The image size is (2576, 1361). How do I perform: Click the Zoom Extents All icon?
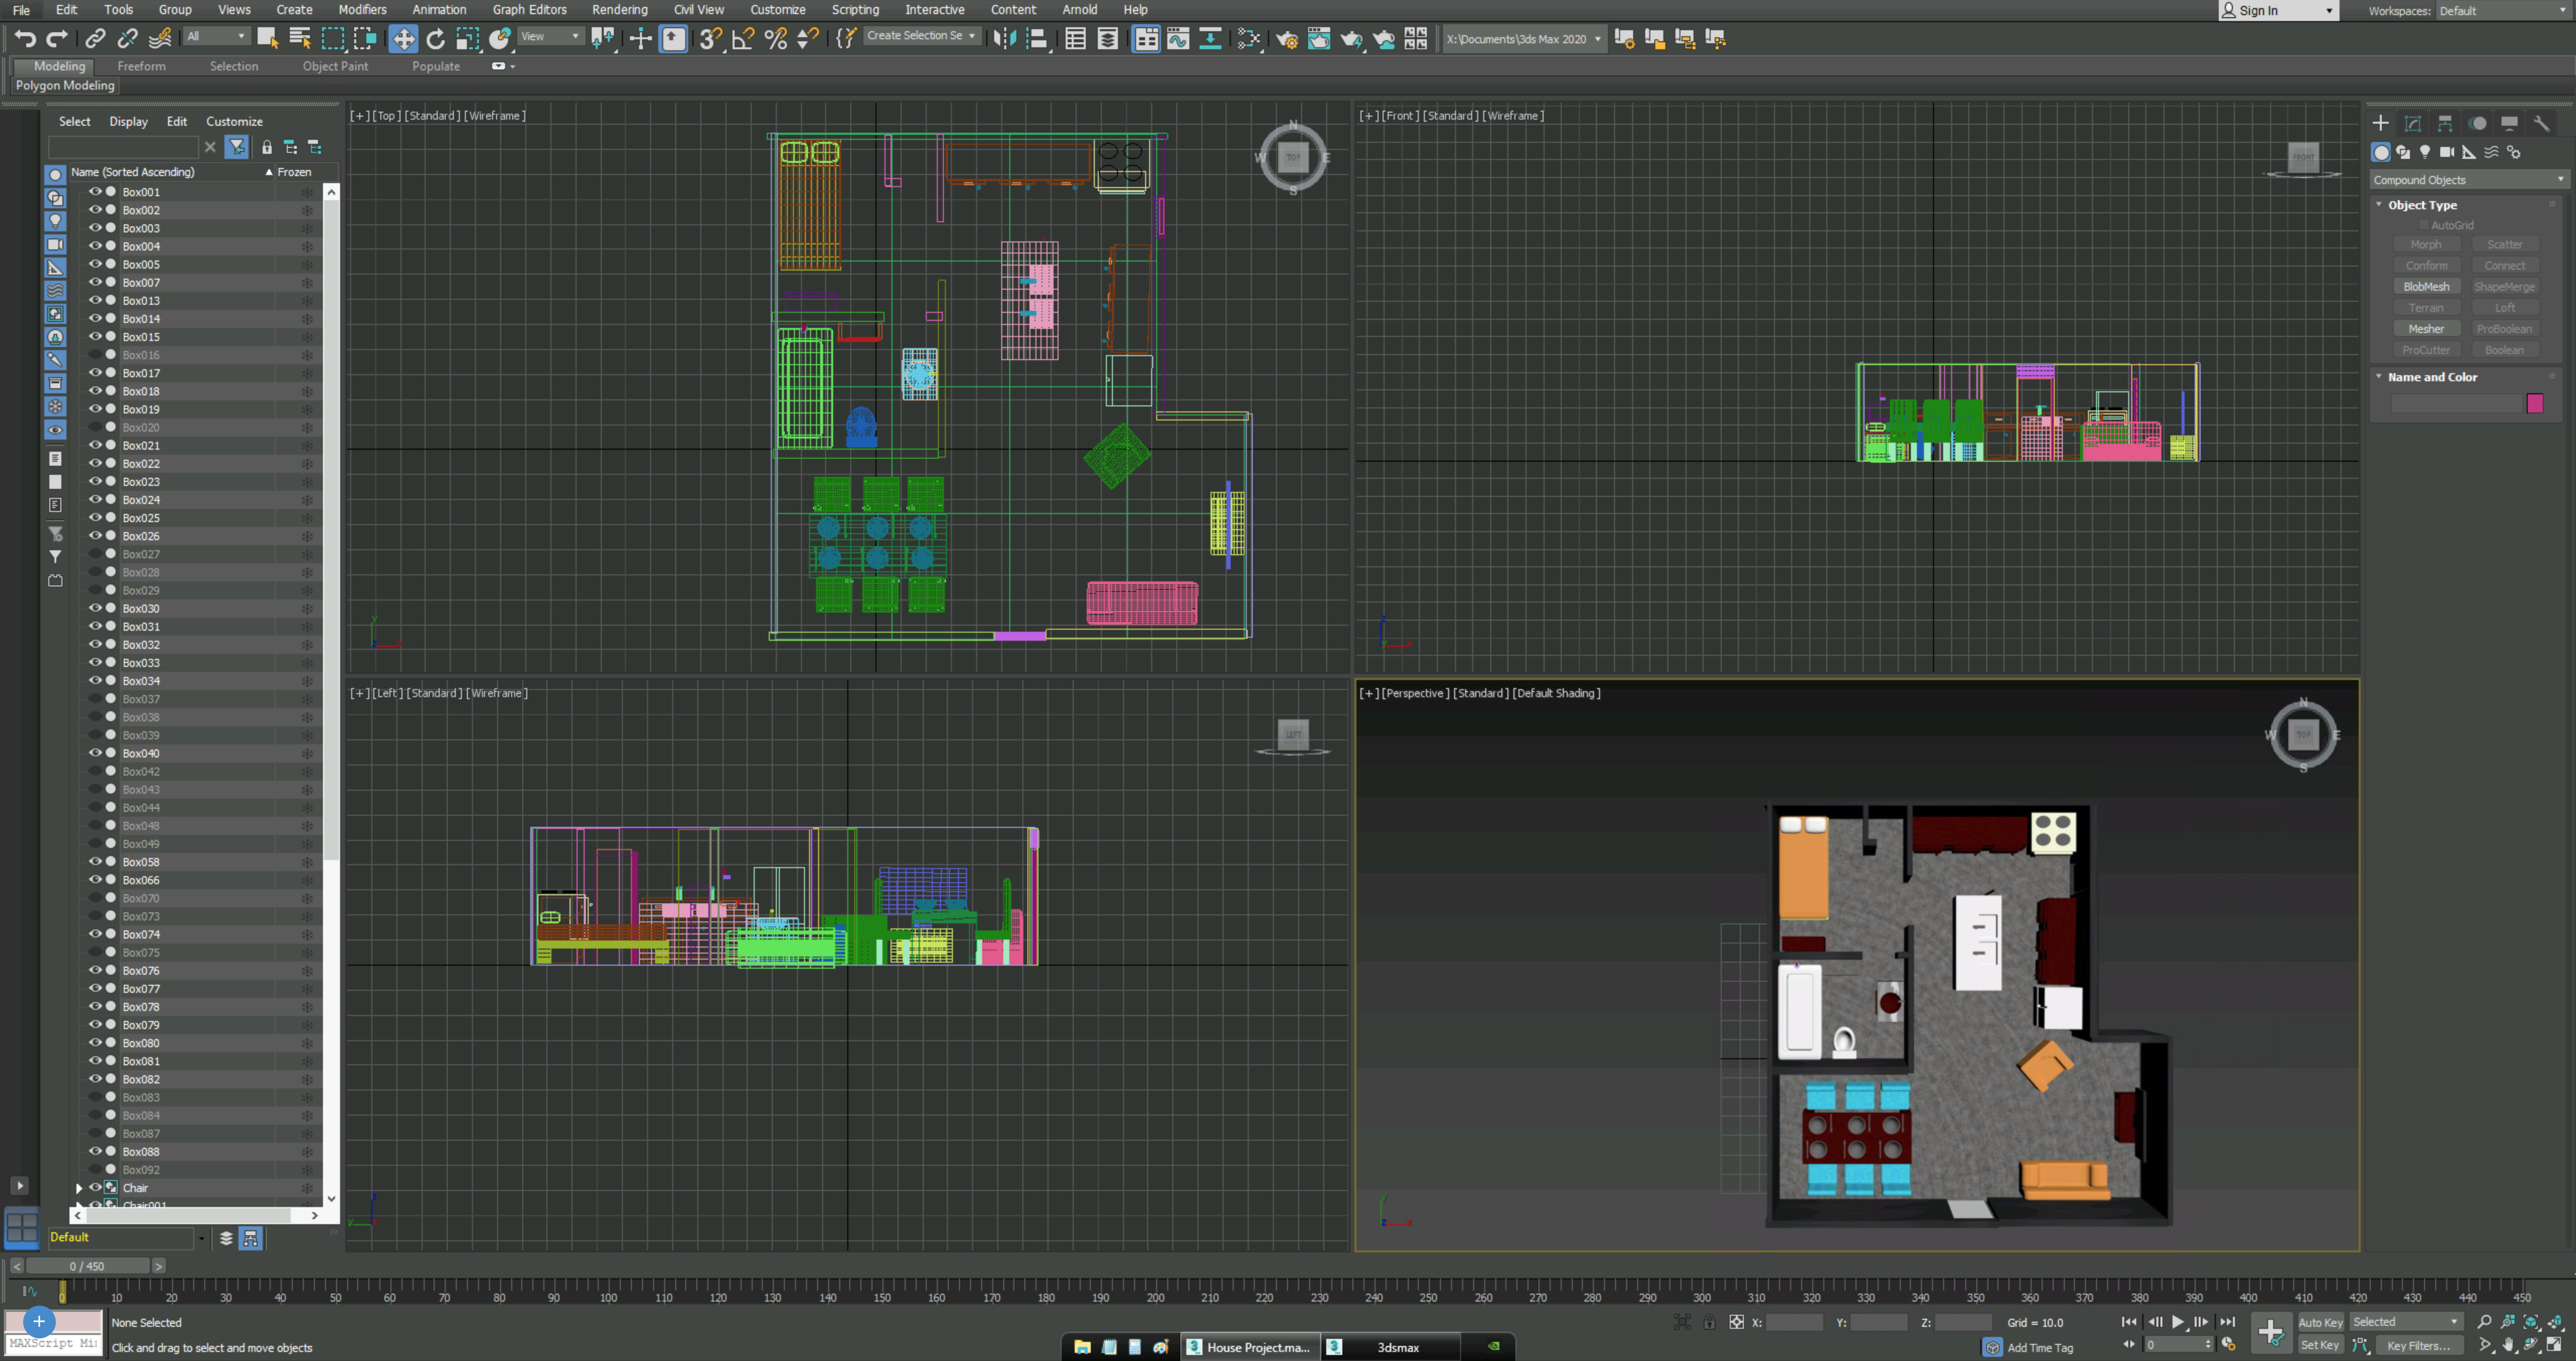[x=2555, y=1322]
